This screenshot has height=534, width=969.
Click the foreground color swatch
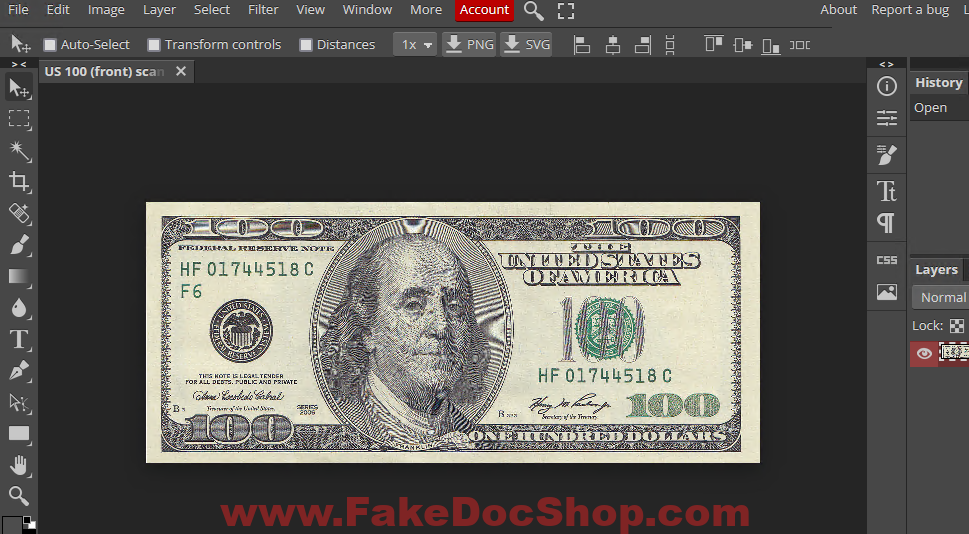click(x=11, y=525)
